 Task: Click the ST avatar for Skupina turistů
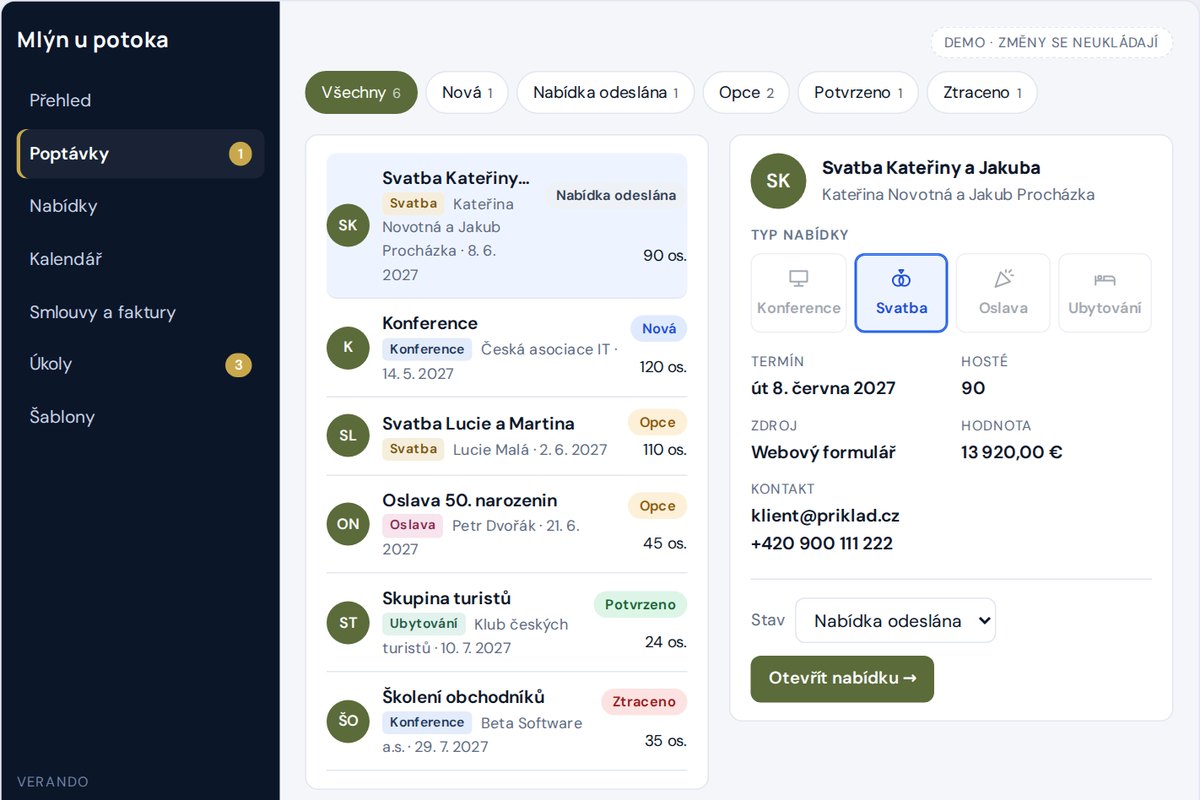[x=348, y=622]
